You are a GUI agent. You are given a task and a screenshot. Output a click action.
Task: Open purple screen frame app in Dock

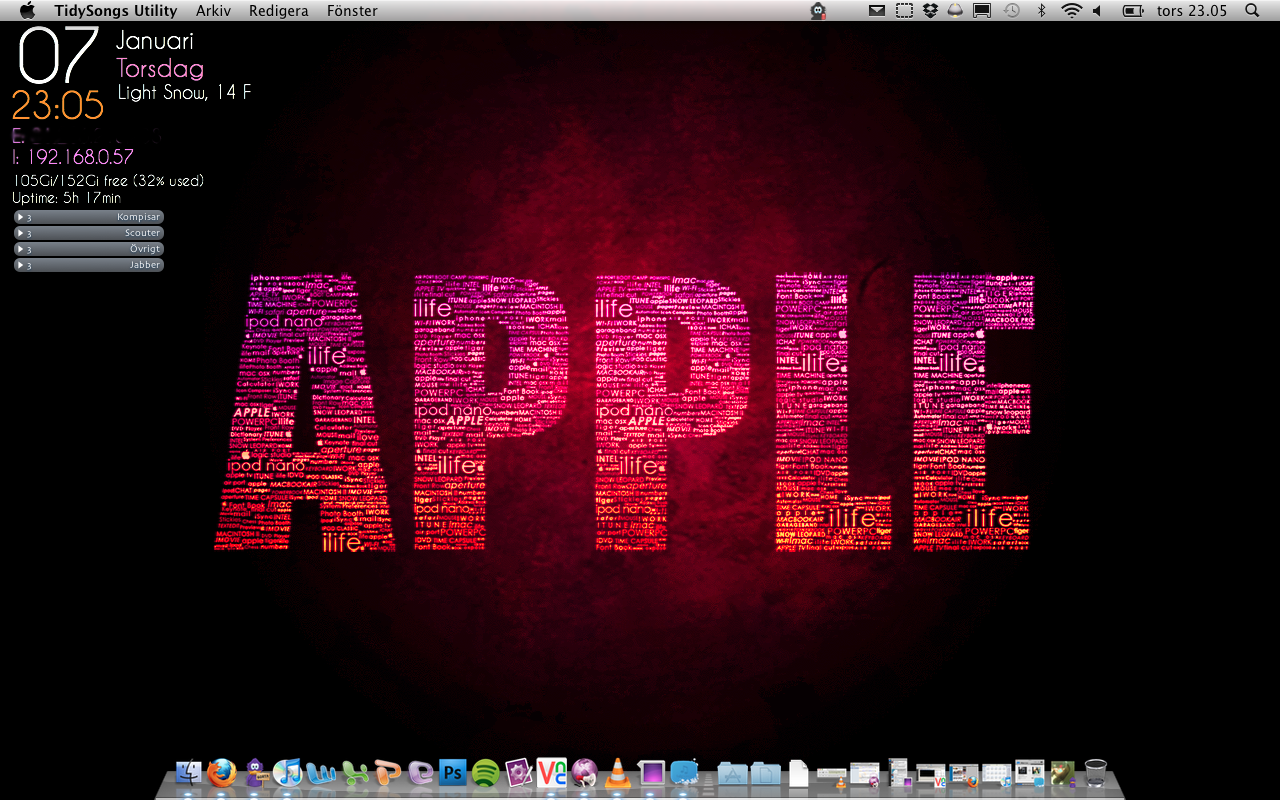(x=651, y=772)
